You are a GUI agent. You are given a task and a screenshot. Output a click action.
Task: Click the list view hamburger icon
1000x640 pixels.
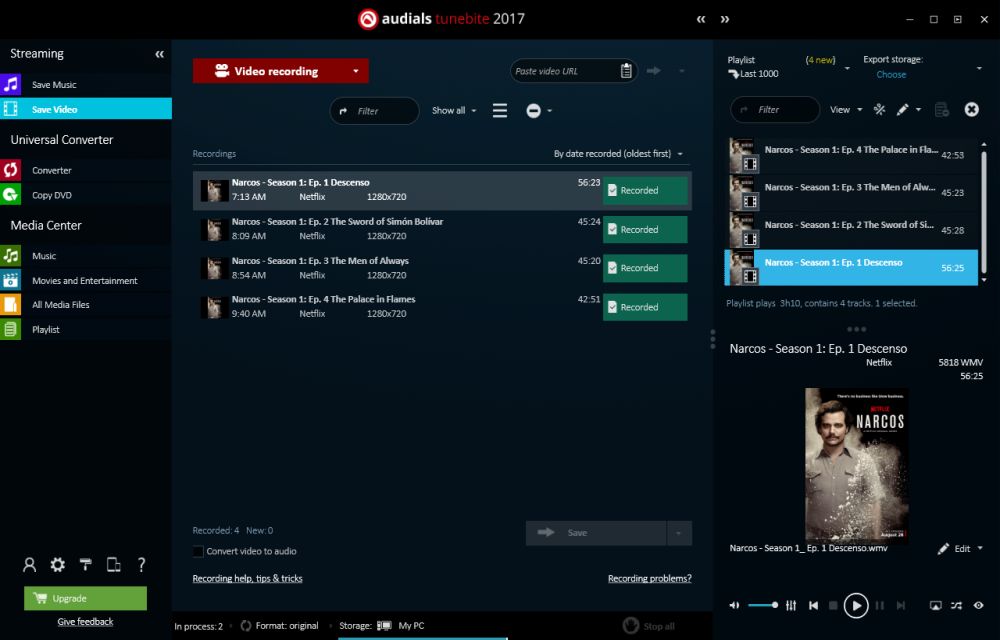point(500,111)
